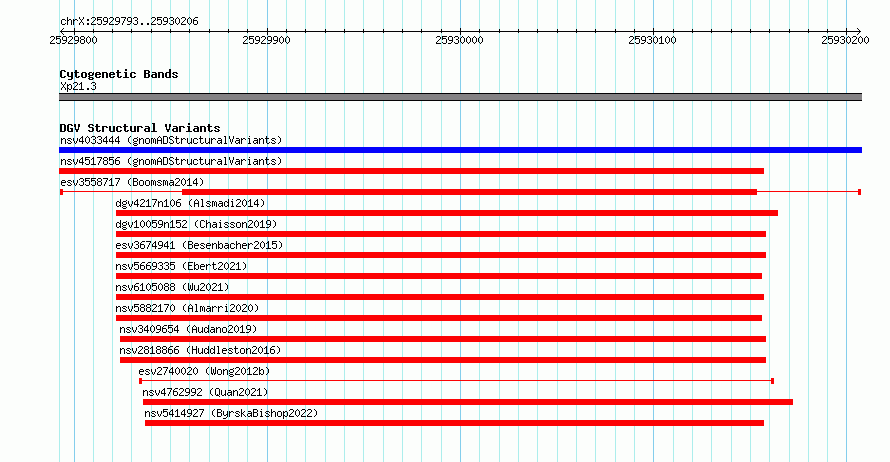Open variant label nsv2818866 (Huddleston2016)
Image resolution: width=890 pixels, height=462 pixels.
click(200, 350)
